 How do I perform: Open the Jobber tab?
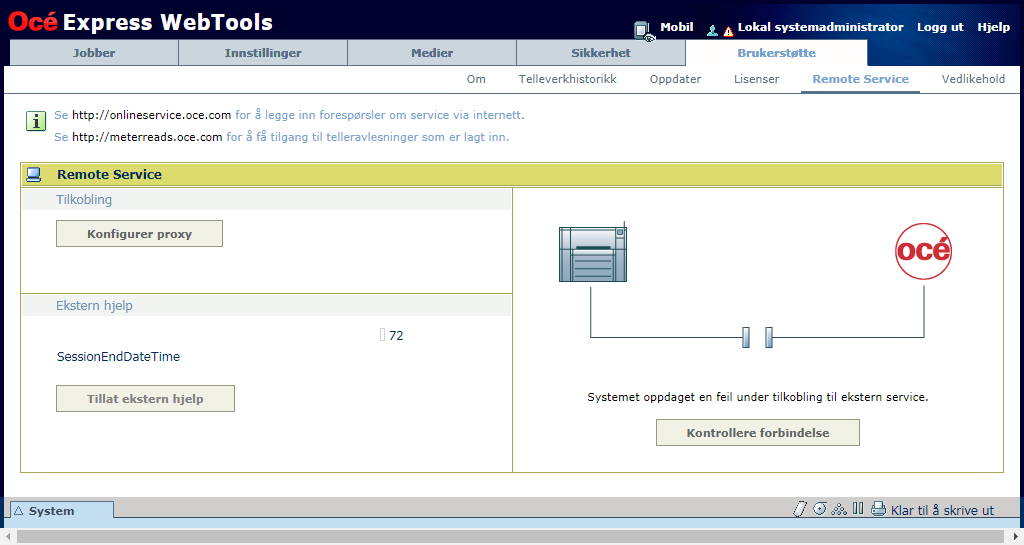click(94, 53)
